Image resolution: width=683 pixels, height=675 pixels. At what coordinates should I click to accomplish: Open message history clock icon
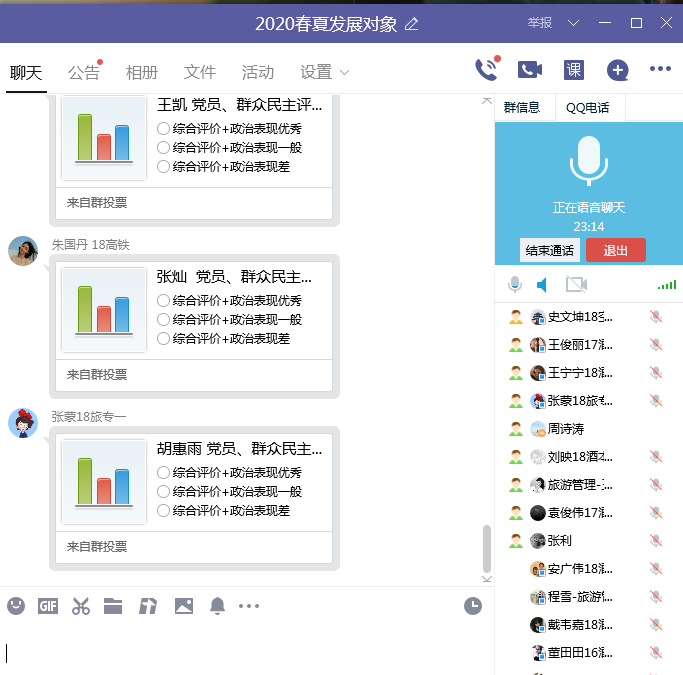tap(473, 605)
